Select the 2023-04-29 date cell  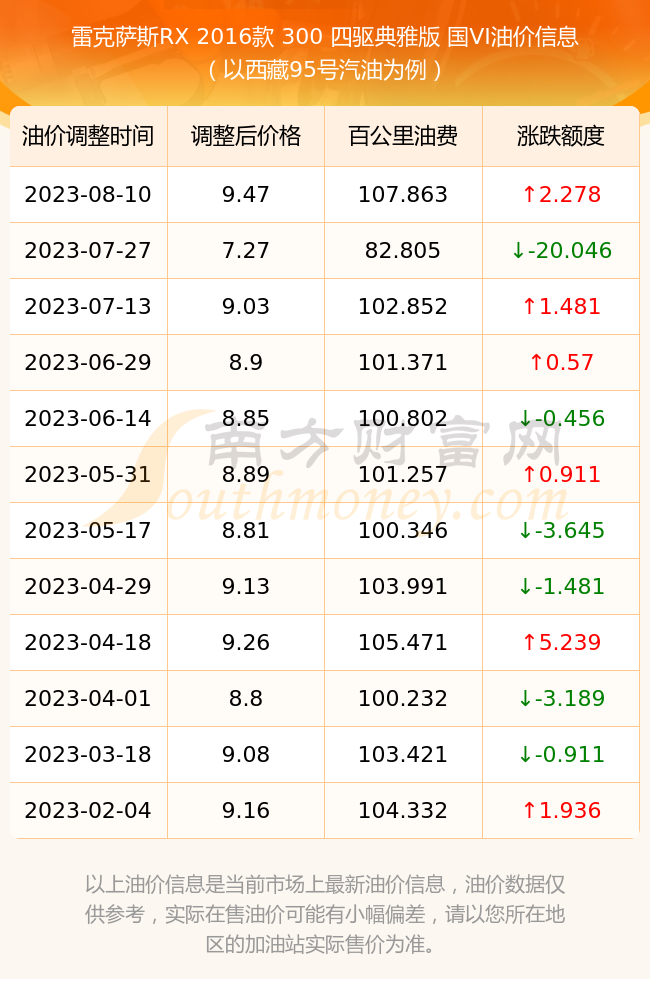(x=88, y=587)
